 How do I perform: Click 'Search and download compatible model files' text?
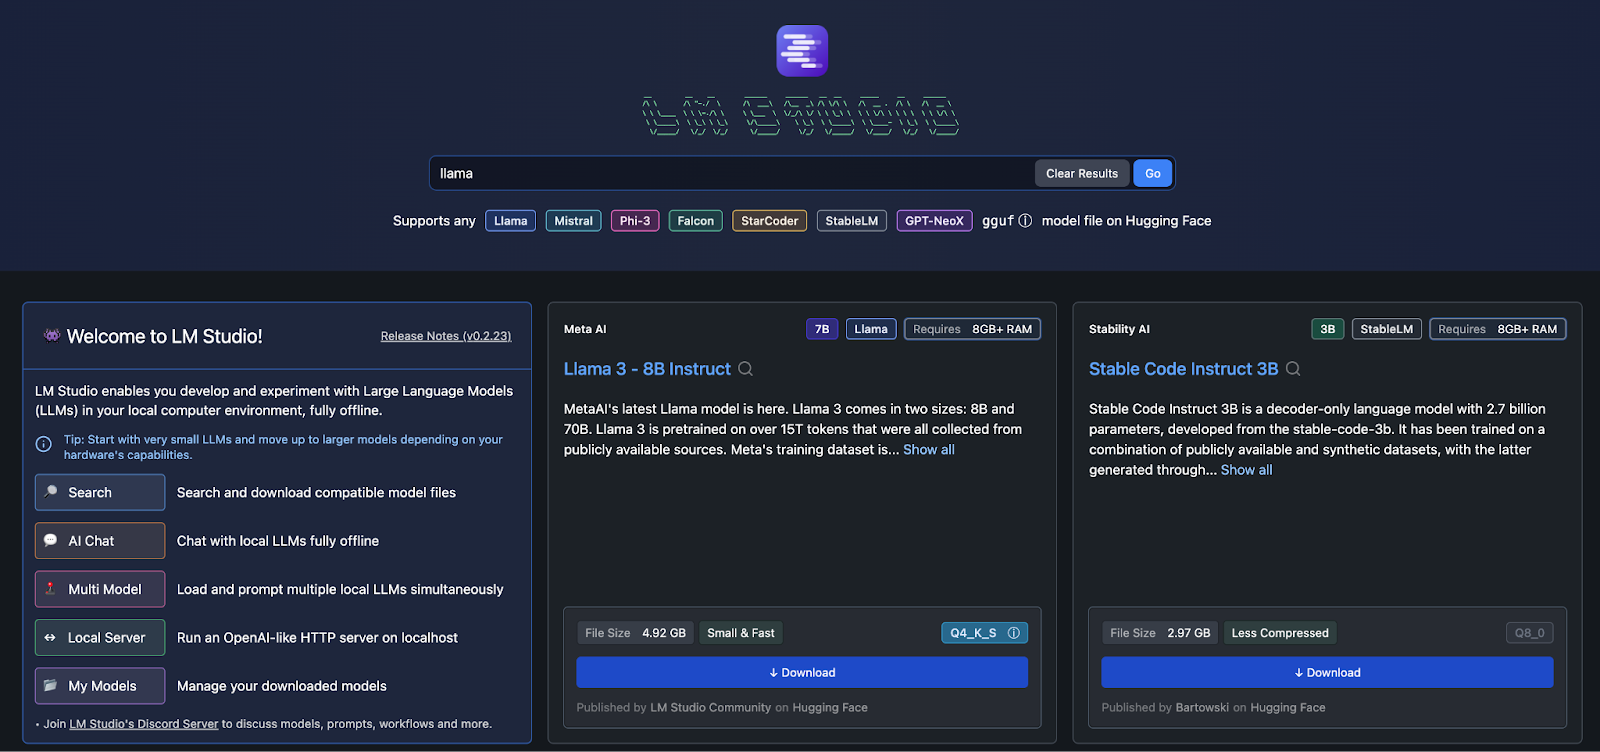pos(316,493)
